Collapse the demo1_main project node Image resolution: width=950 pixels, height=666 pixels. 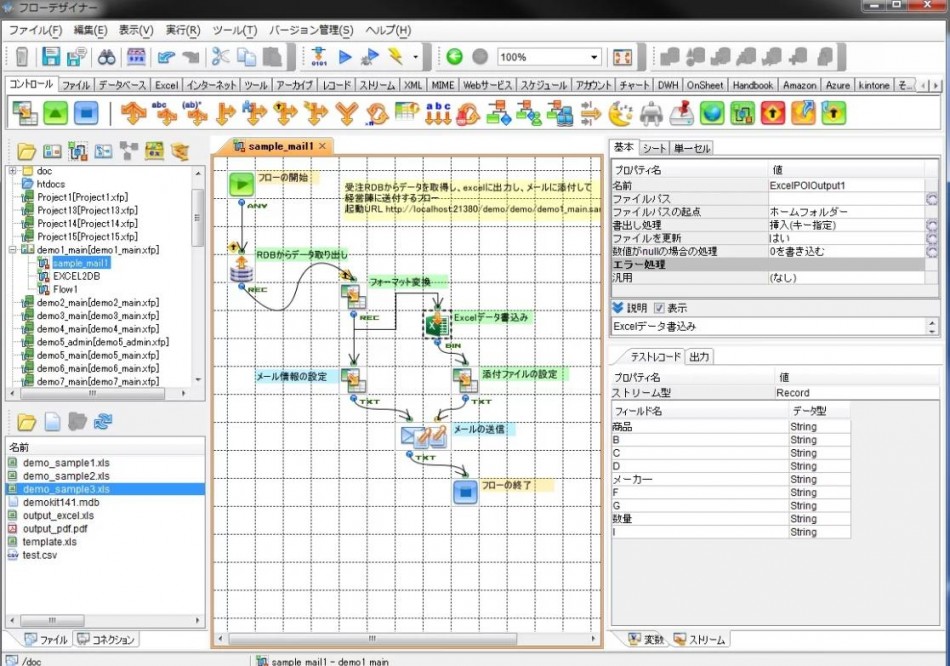[x=12, y=250]
